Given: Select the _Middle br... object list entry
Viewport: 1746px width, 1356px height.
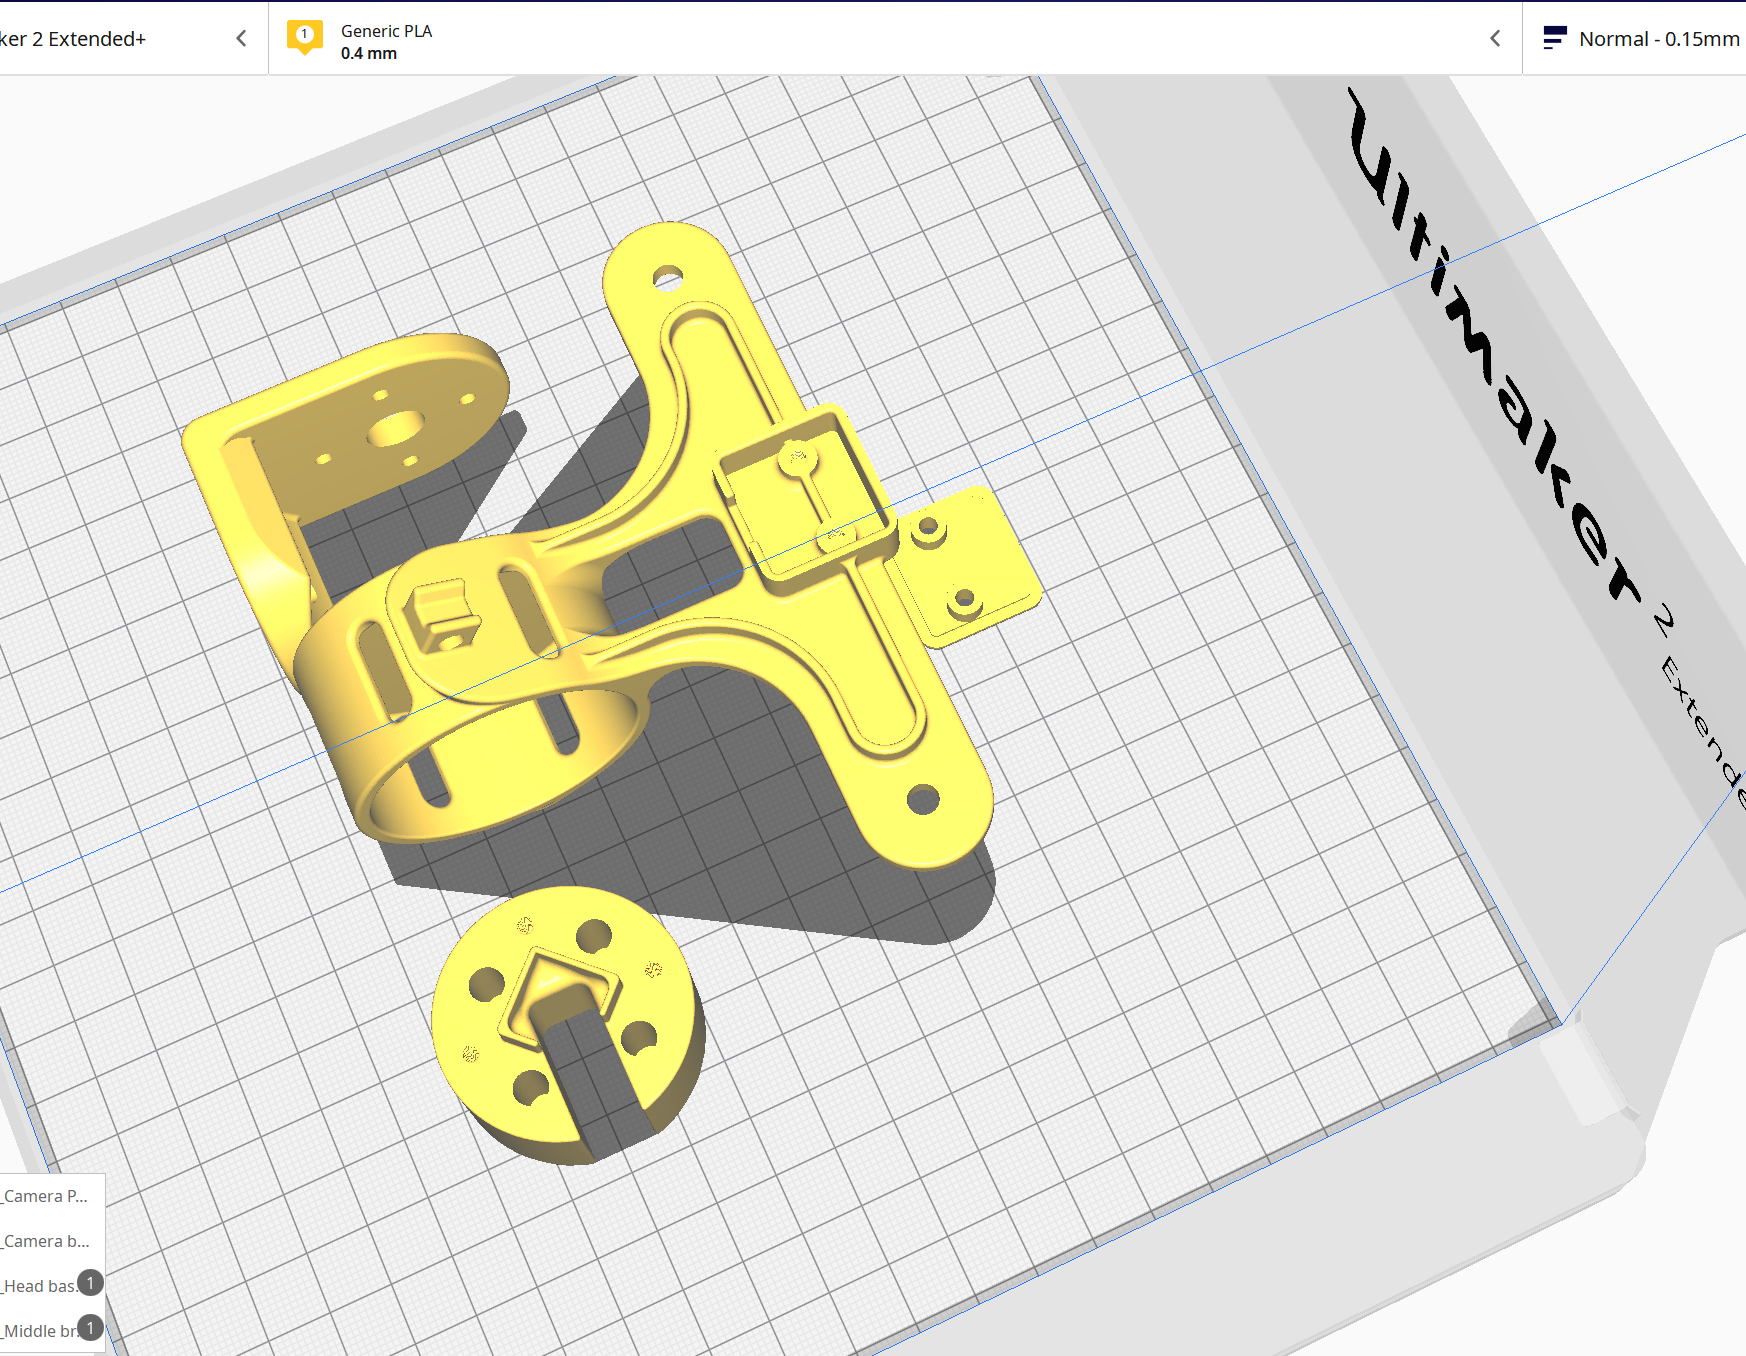Looking at the screenshot, I should click(40, 1331).
